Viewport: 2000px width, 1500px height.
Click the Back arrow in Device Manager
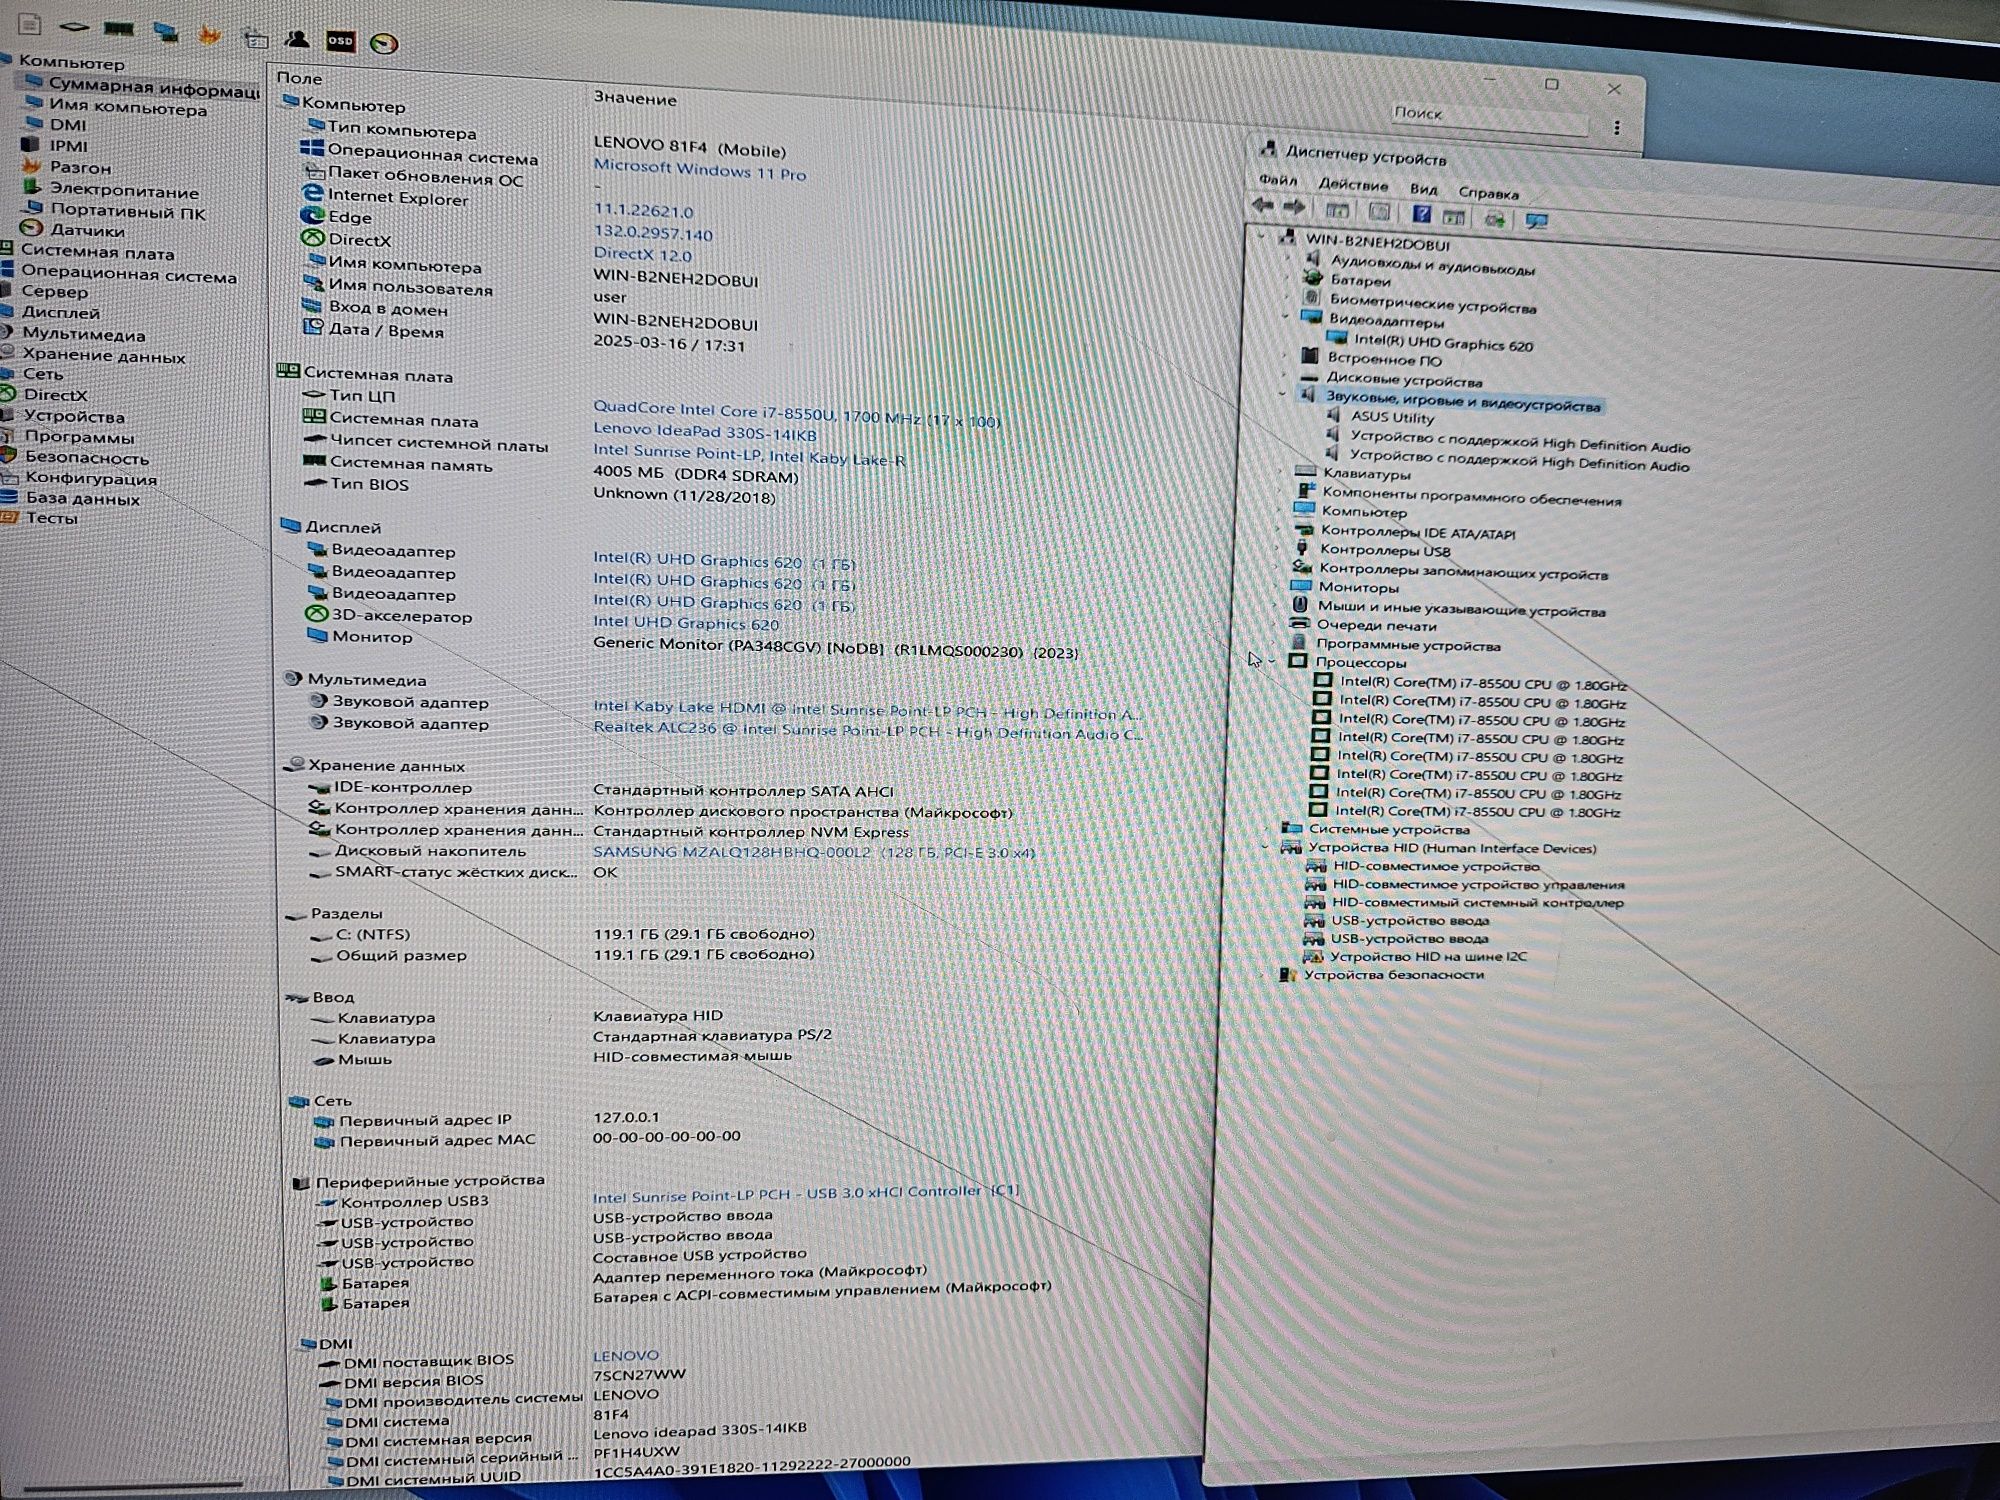(1263, 206)
